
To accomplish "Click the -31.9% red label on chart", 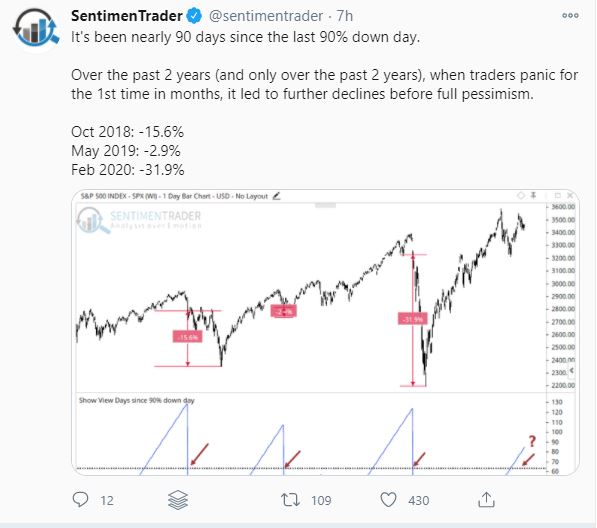I will pos(413,319).
